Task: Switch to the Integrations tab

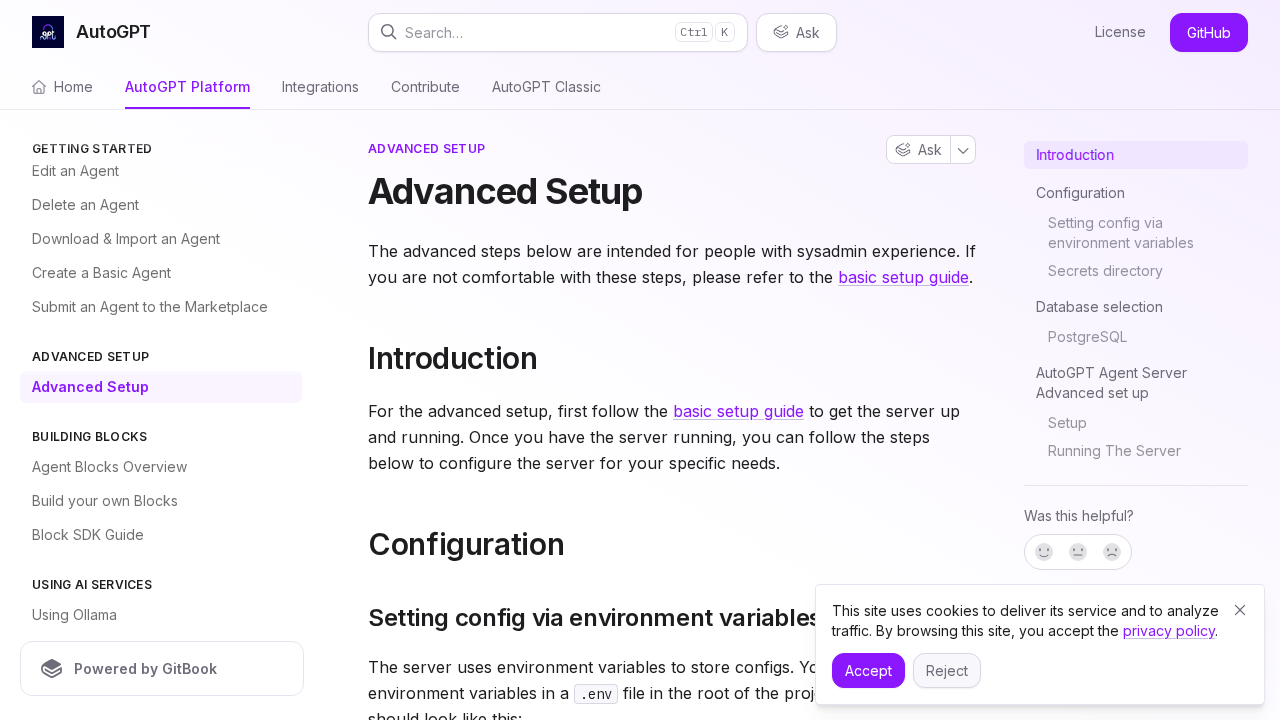Action: [x=320, y=87]
